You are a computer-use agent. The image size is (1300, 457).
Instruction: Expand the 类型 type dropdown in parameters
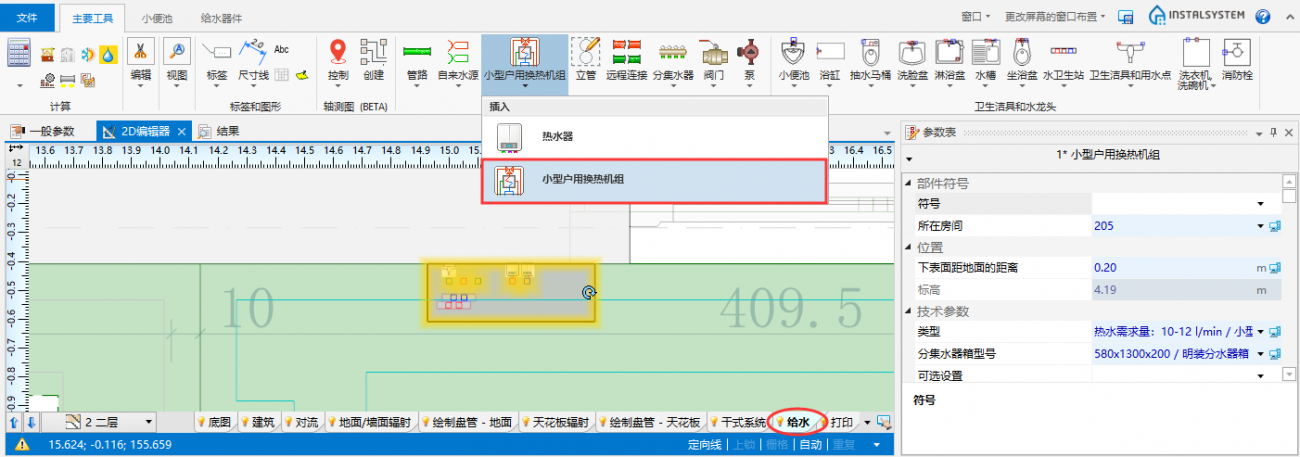1261,331
